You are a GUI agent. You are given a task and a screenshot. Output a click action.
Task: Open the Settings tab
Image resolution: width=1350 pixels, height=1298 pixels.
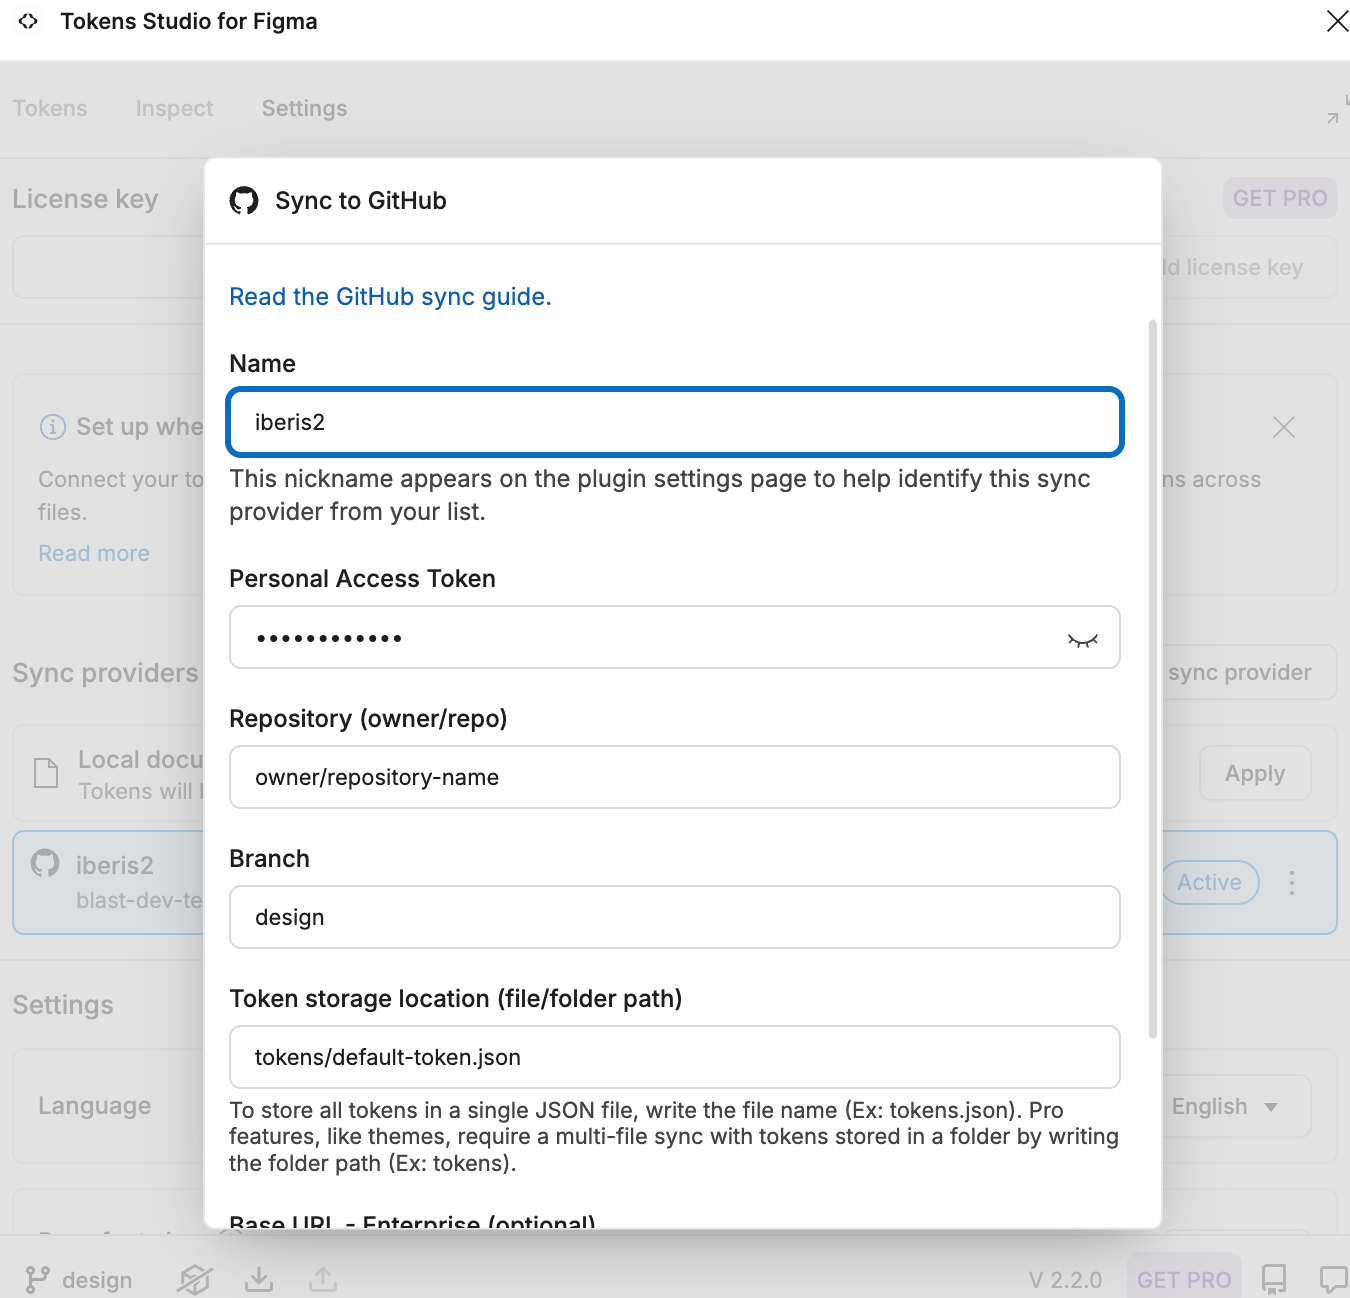pos(305,108)
